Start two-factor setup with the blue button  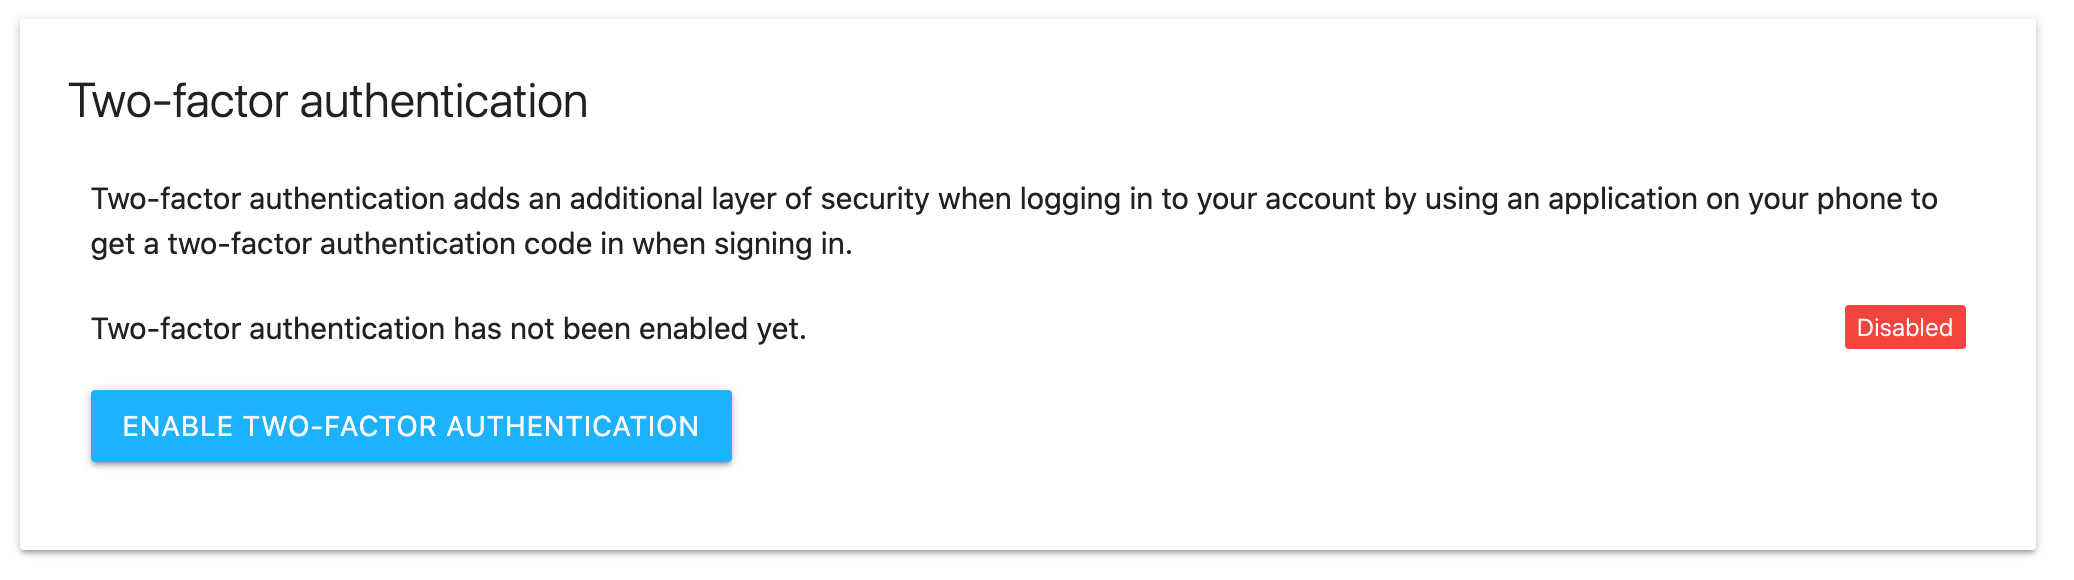pyautogui.click(x=411, y=426)
